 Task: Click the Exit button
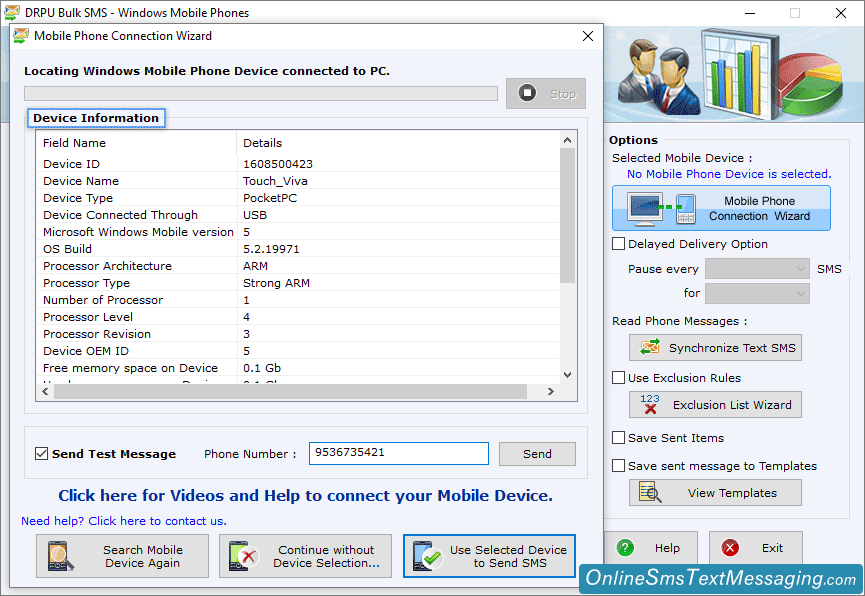point(756,548)
